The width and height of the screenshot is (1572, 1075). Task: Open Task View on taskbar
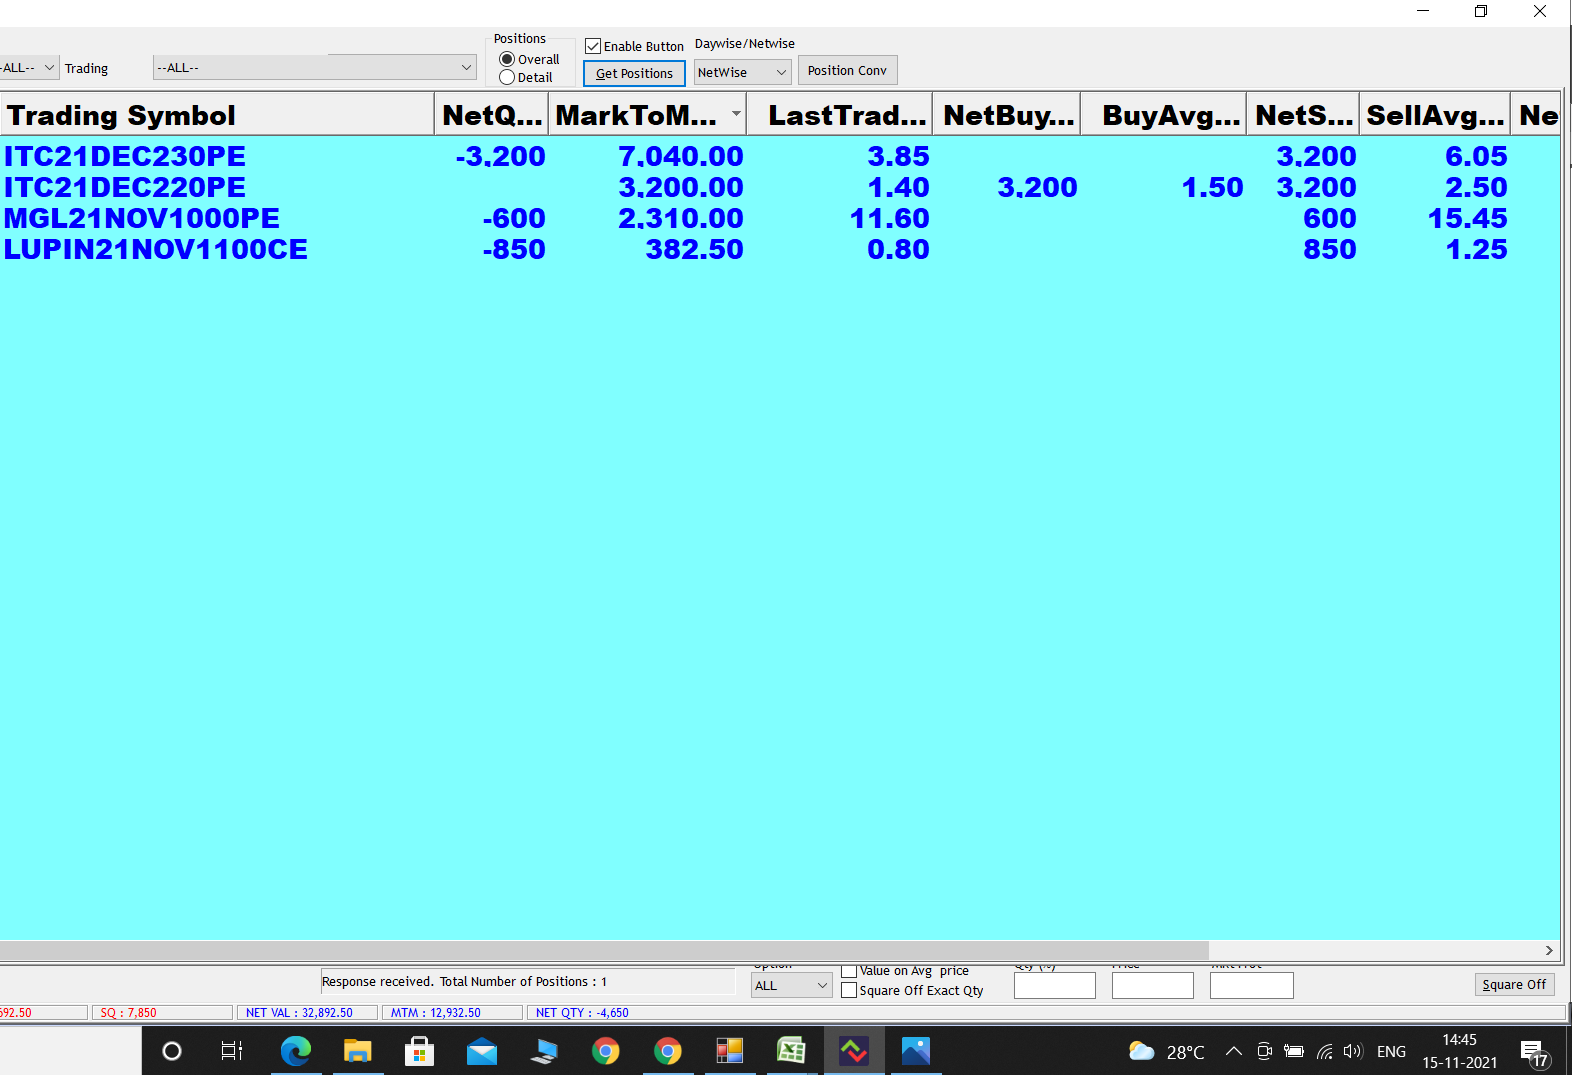coord(232,1051)
